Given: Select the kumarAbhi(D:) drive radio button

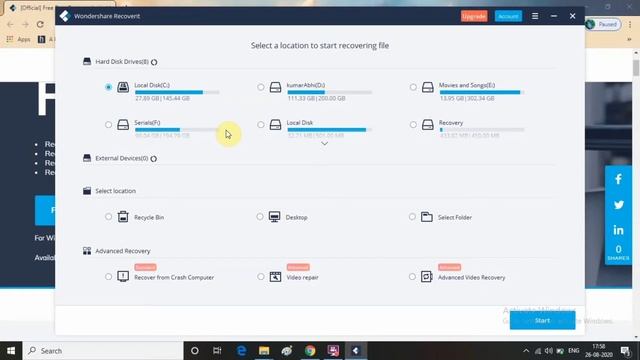Looking at the screenshot, I should tap(261, 87).
